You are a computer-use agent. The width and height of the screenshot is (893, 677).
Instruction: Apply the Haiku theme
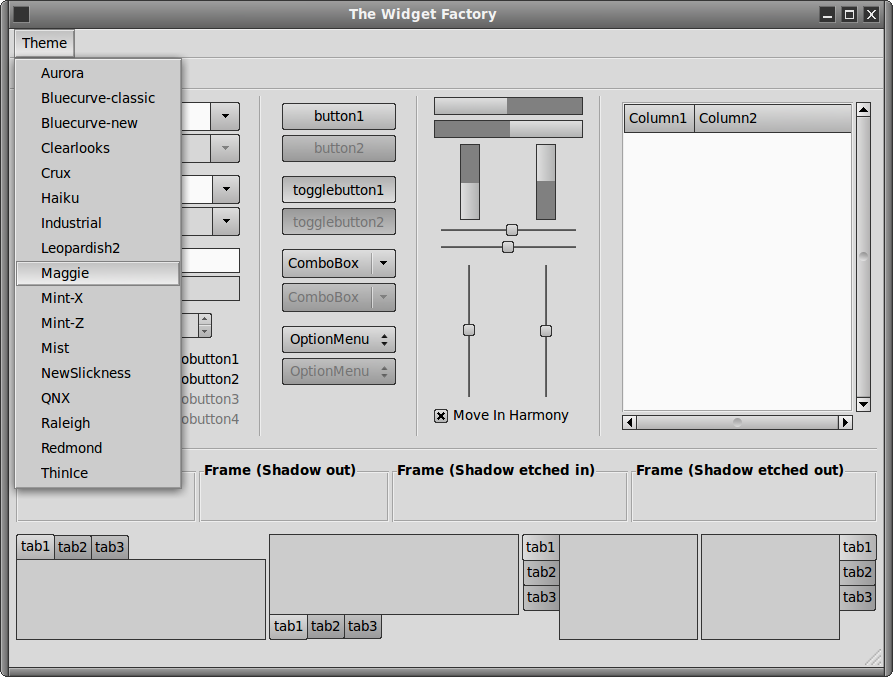[x=98, y=198]
